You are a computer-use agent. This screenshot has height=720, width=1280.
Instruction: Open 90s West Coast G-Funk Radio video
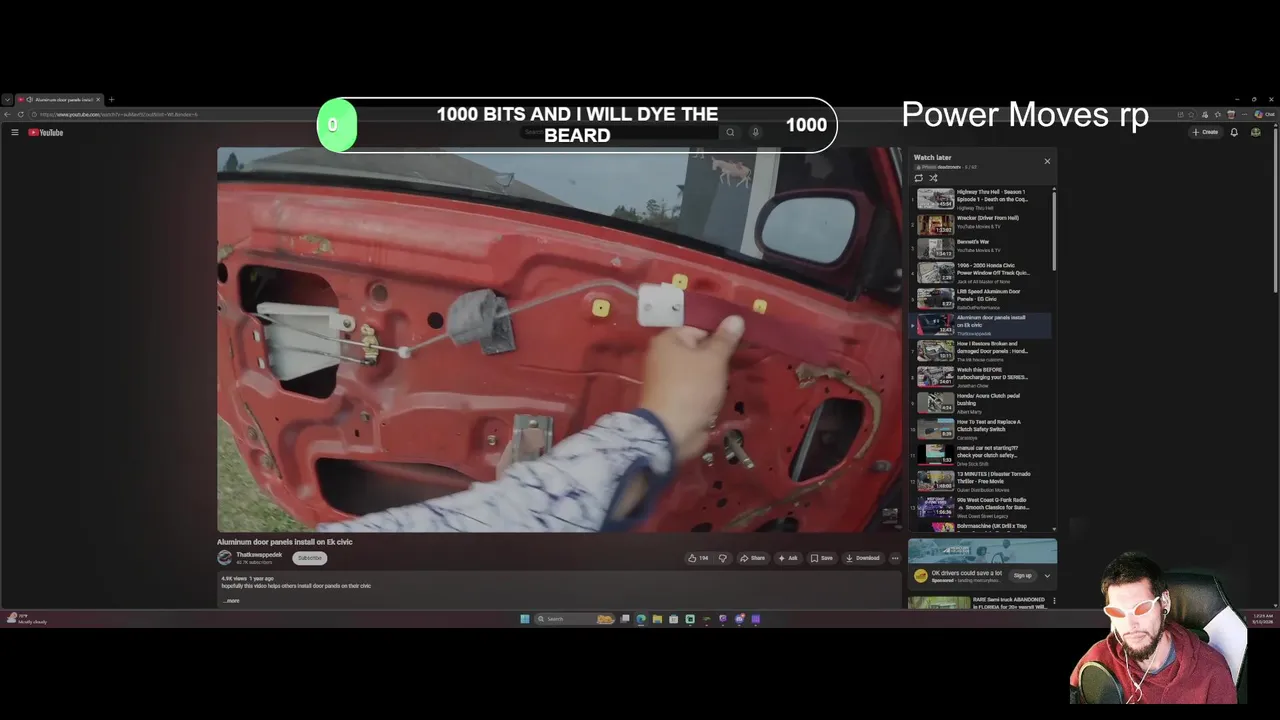tap(982, 507)
